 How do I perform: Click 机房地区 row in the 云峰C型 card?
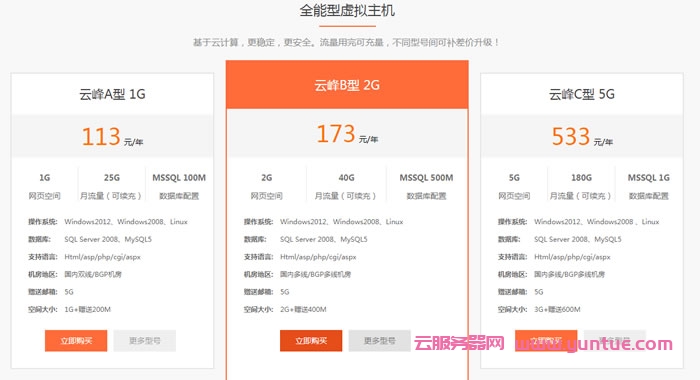tap(551, 274)
